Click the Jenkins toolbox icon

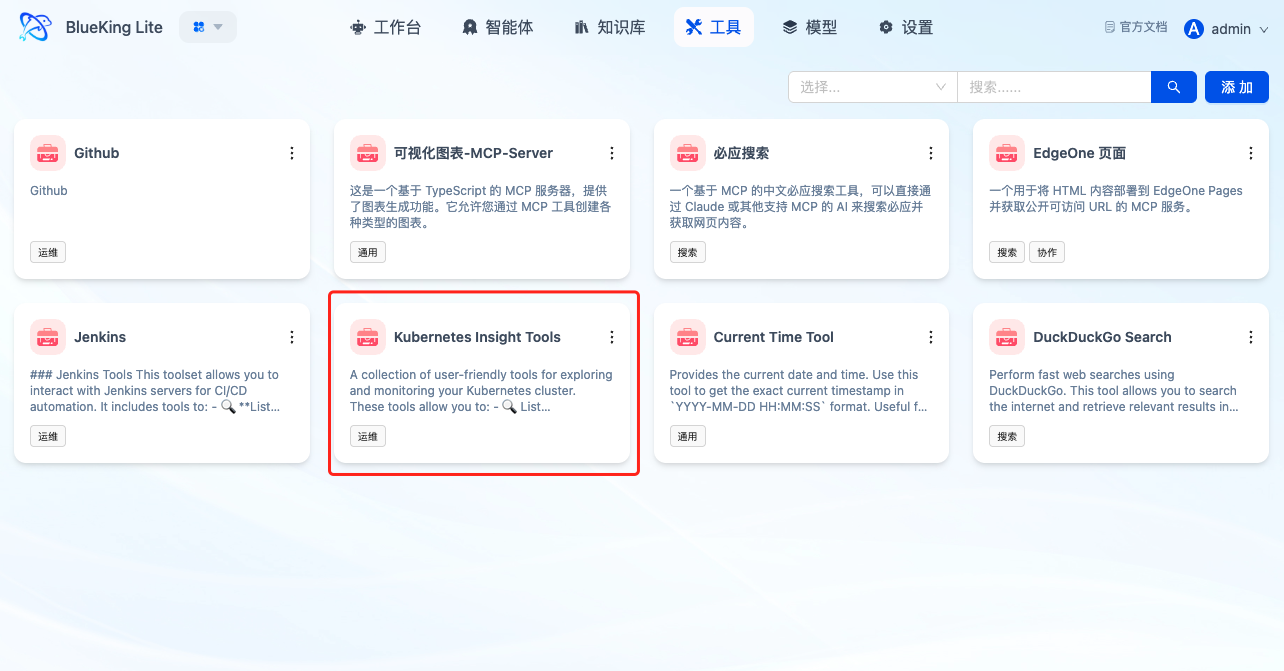point(48,337)
